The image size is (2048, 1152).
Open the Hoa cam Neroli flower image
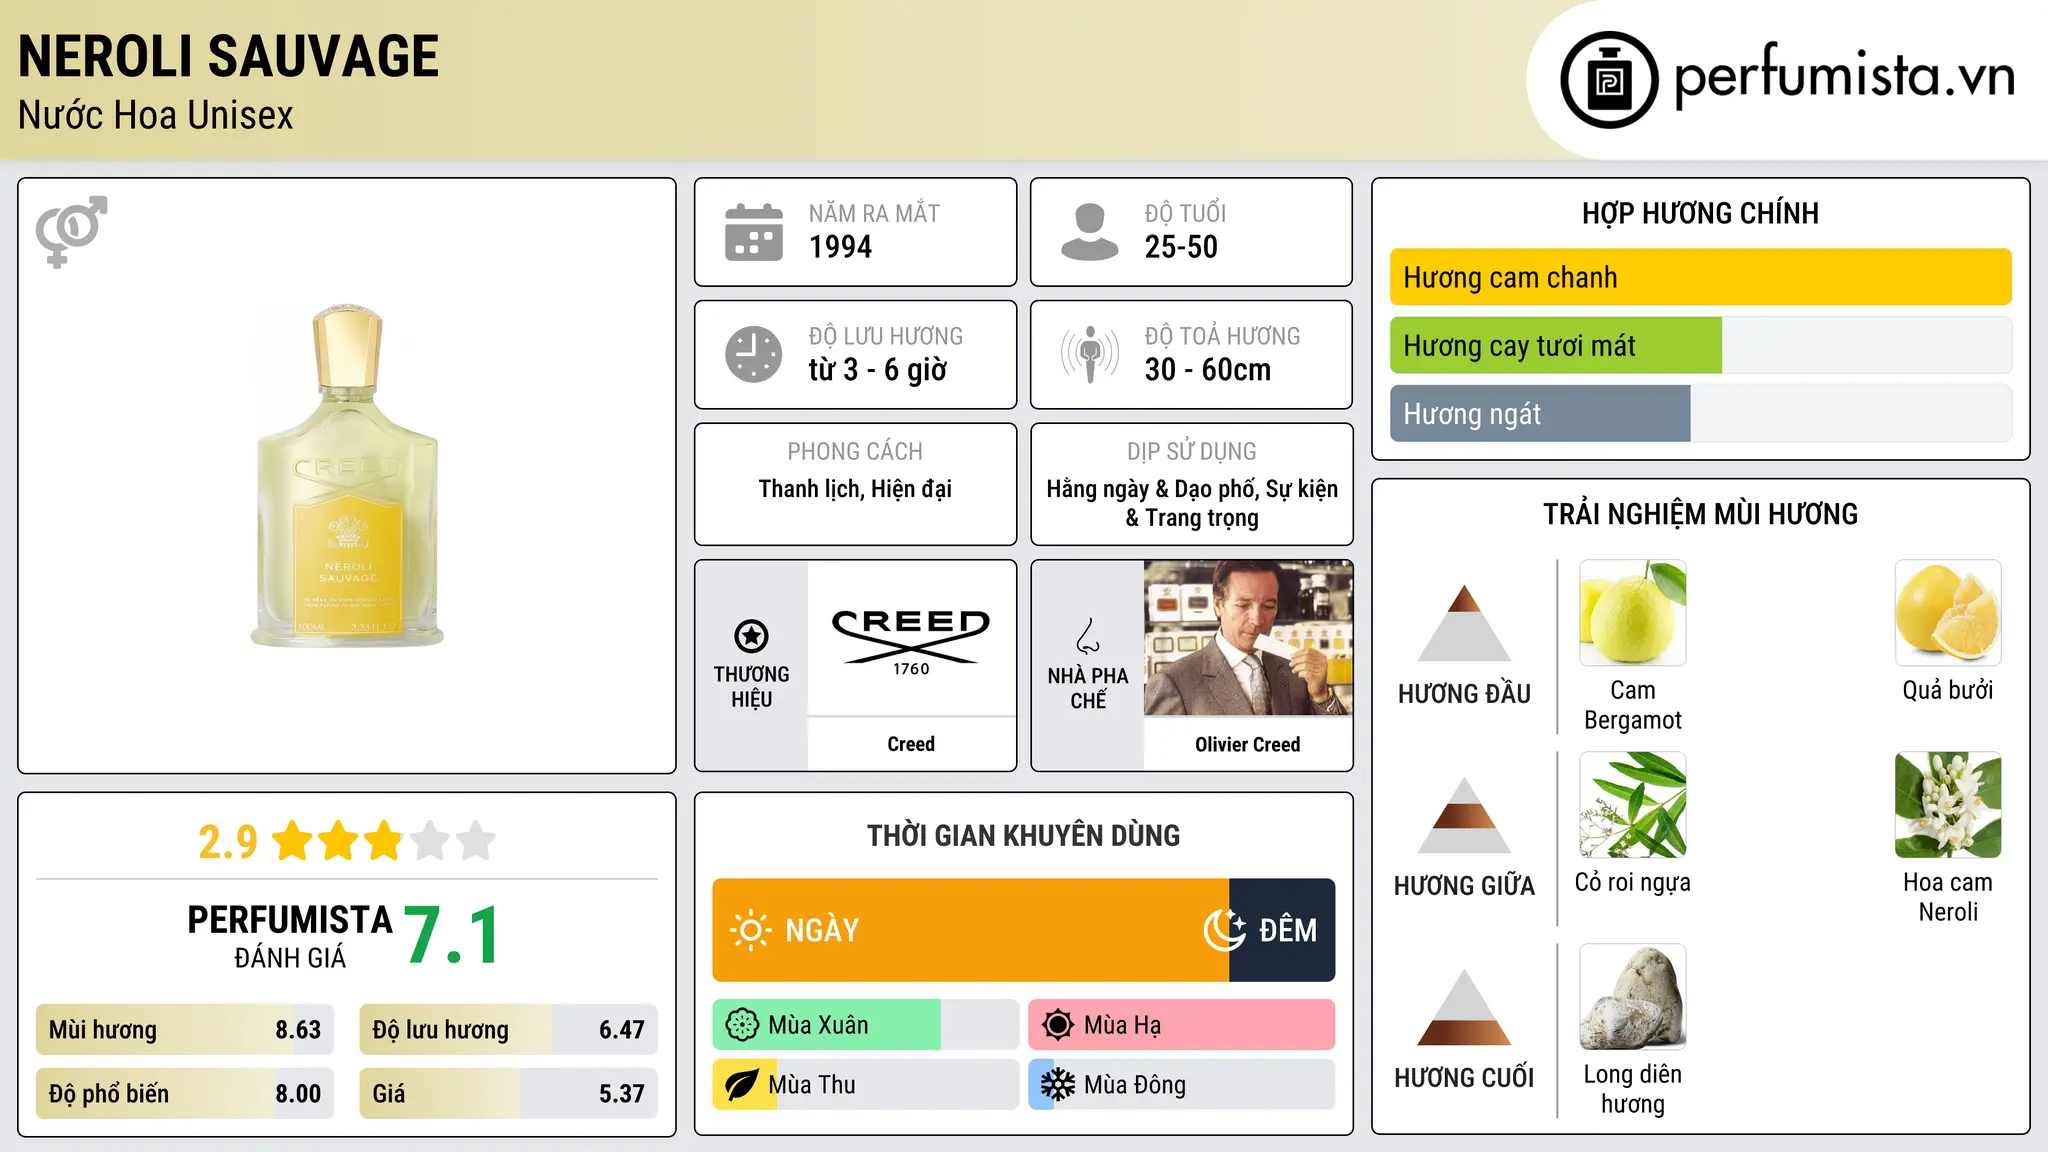tap(1948, 805)
